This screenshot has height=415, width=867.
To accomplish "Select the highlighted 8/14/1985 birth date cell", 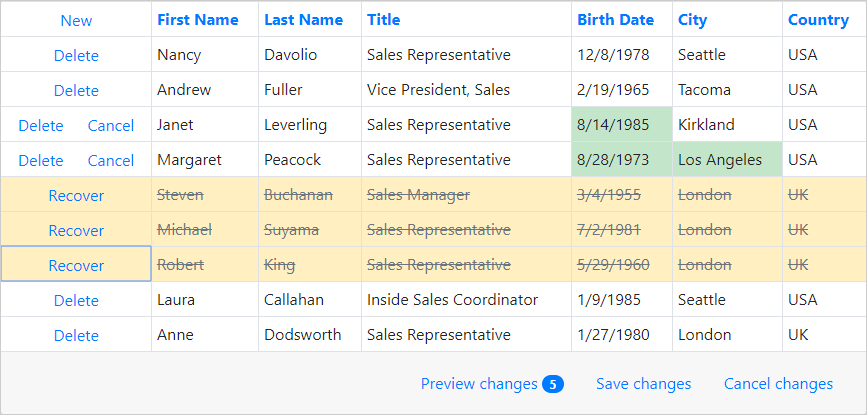I will coord(621,125).
